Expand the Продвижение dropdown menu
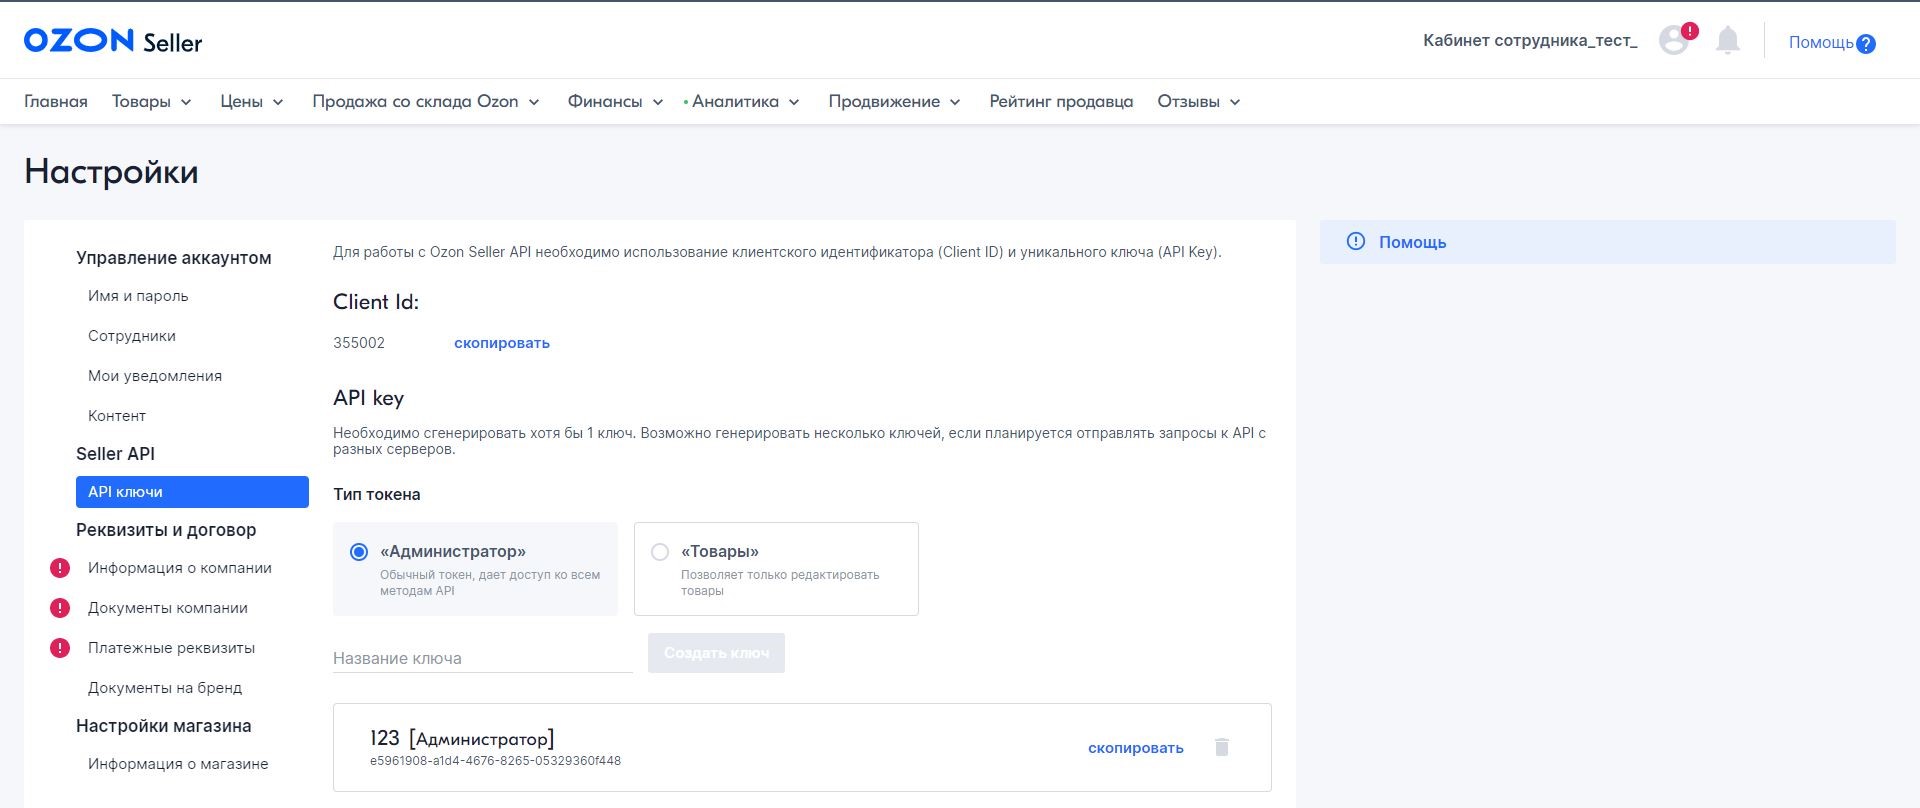Screen dimensions: 1920x808 (x=894, y=102)
